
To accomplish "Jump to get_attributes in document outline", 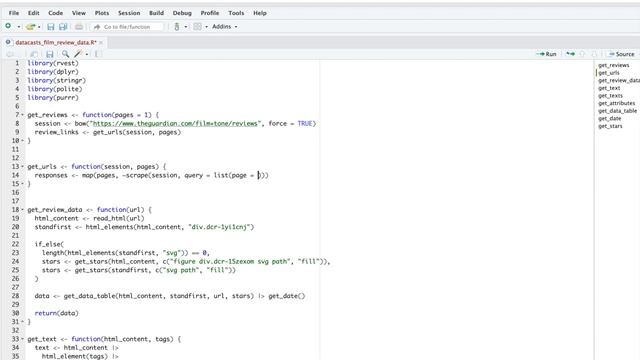I will coord(616,103).
